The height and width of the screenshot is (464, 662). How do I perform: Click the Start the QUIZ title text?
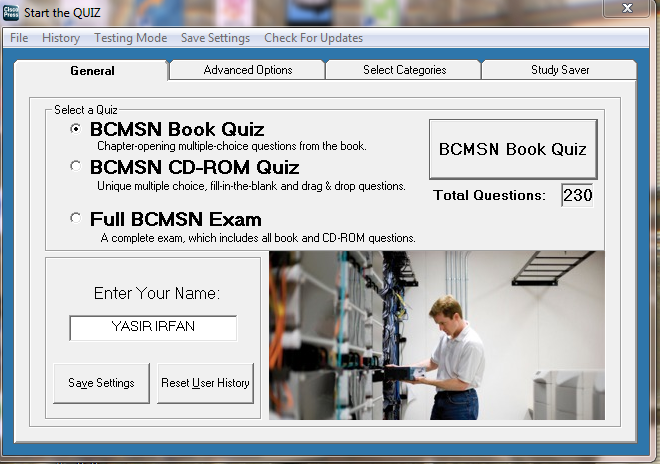[x=62, y=13]
